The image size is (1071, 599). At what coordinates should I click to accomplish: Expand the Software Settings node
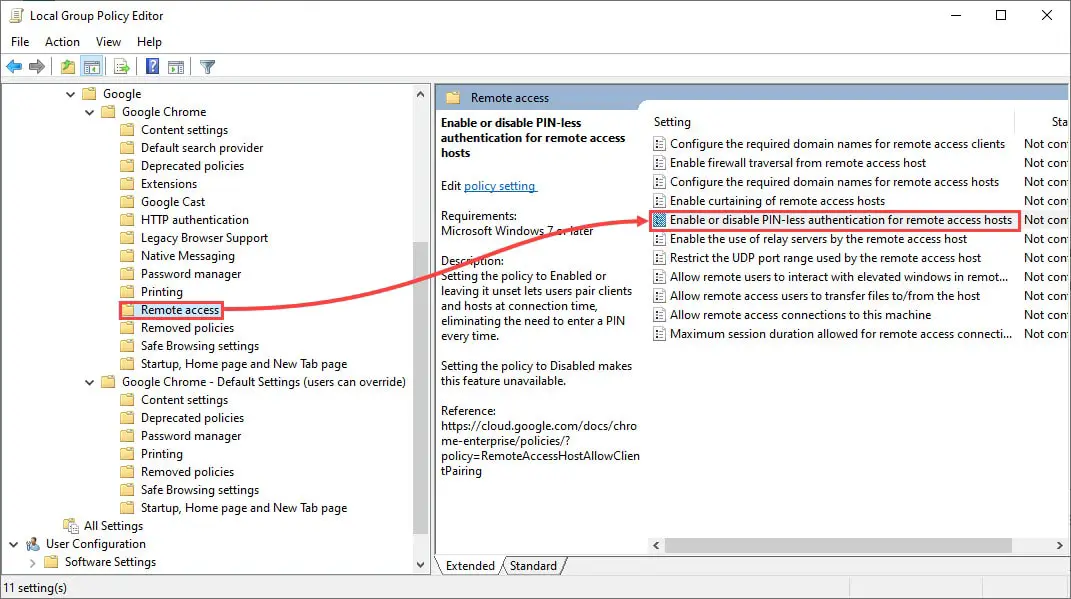tap(32, 563)
